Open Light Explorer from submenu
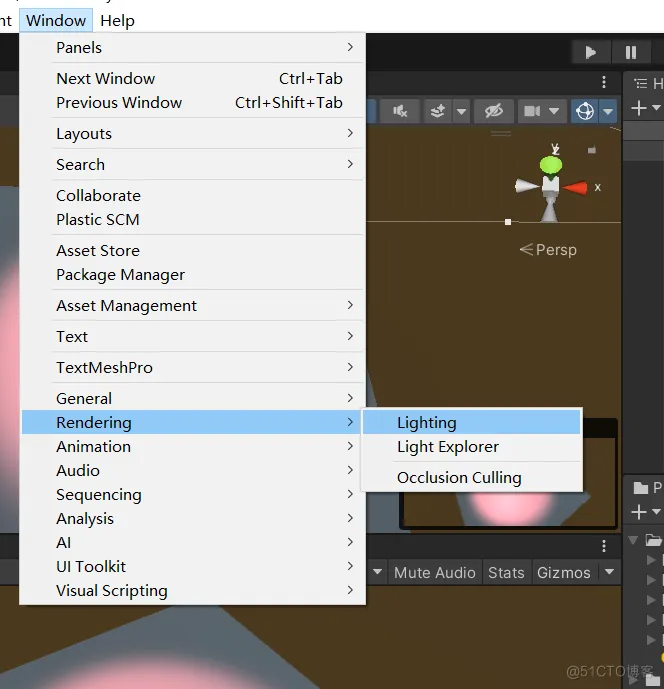This screenshot has height=689, width=664. (x=472, y=446)
